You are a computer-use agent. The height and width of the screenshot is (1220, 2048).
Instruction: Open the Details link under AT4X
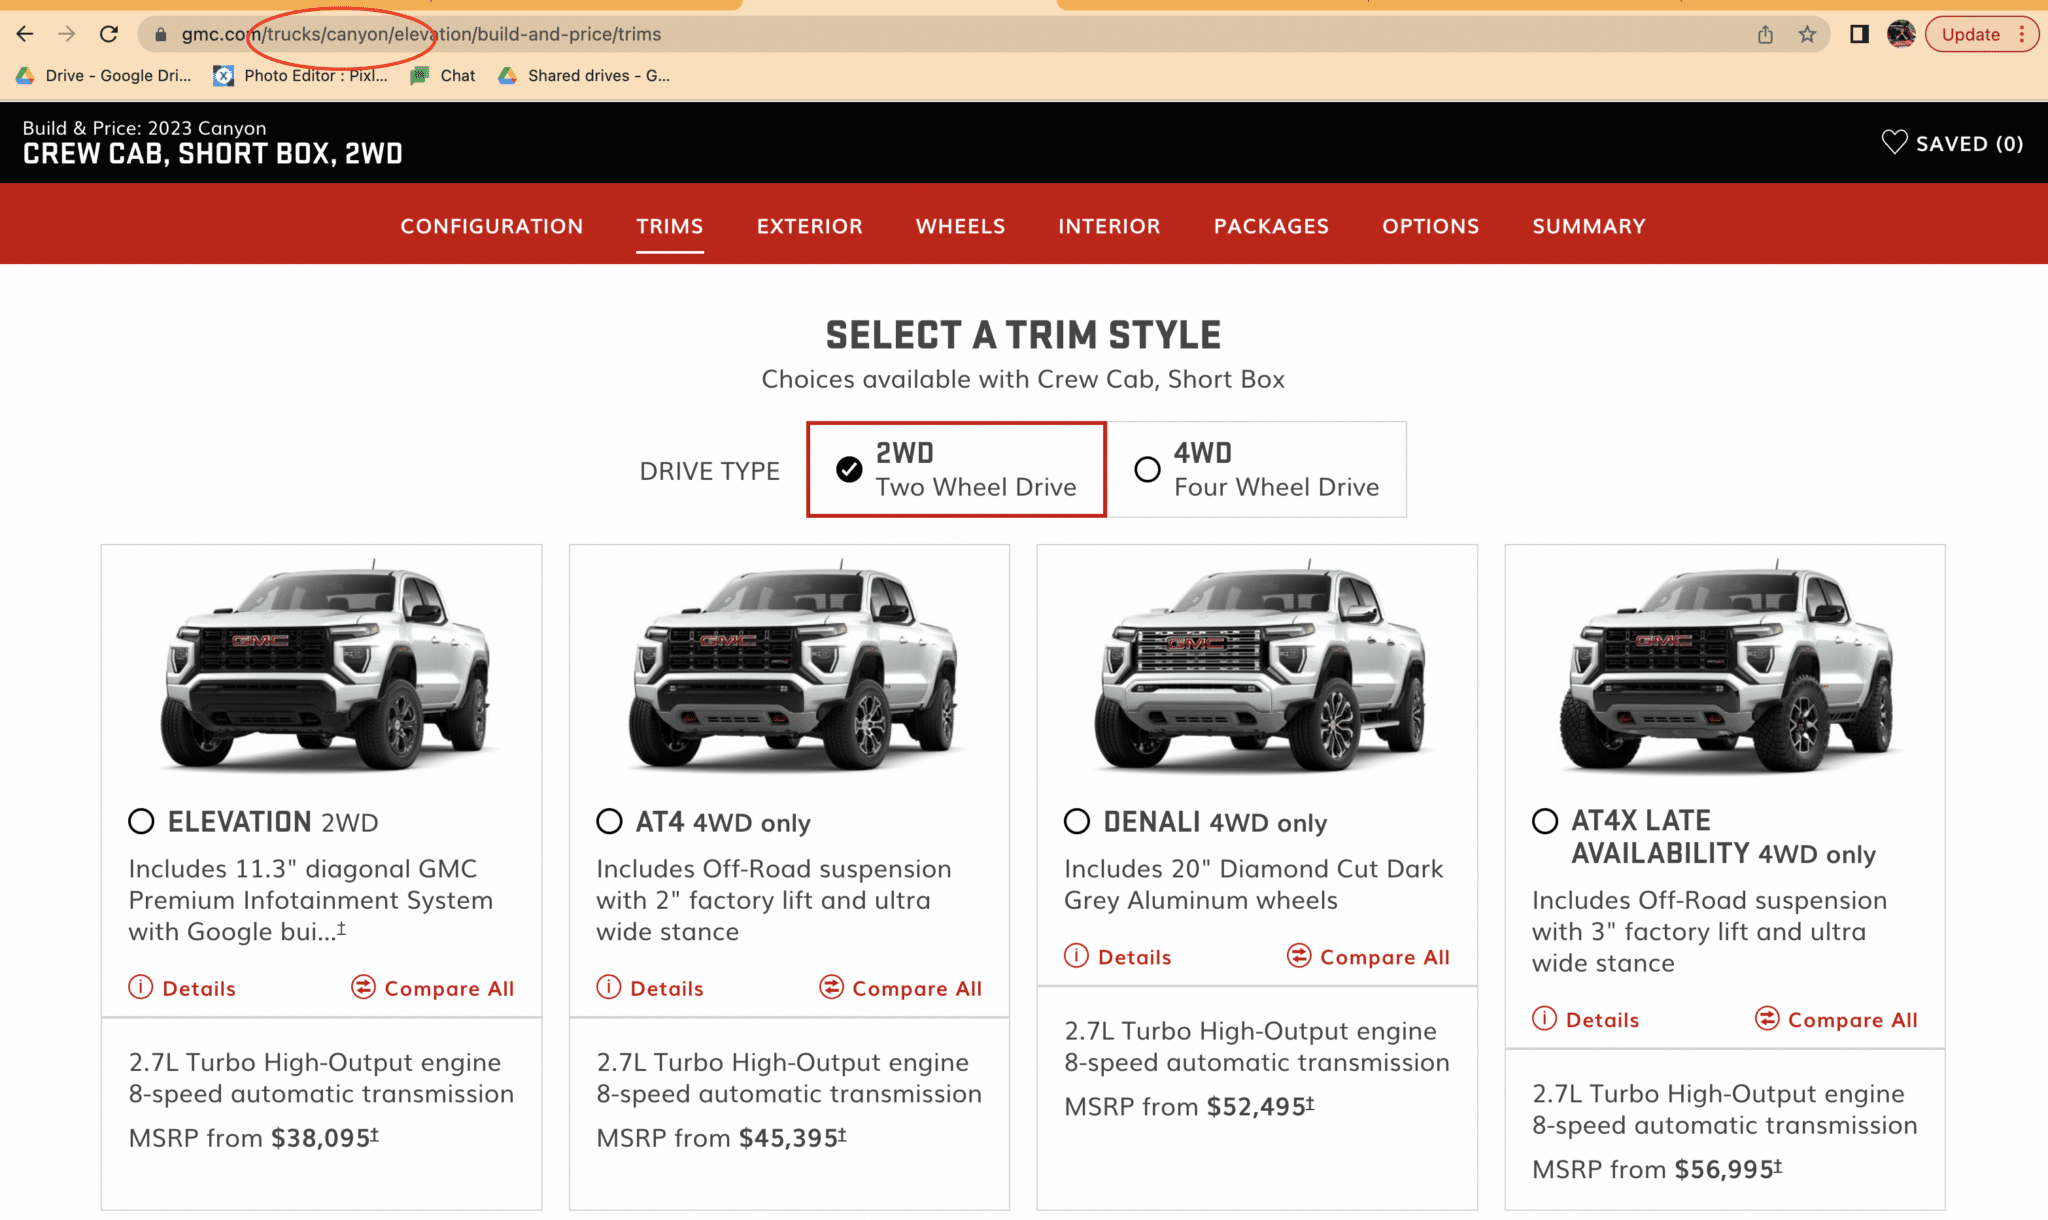click(x=1603, y=1020)
